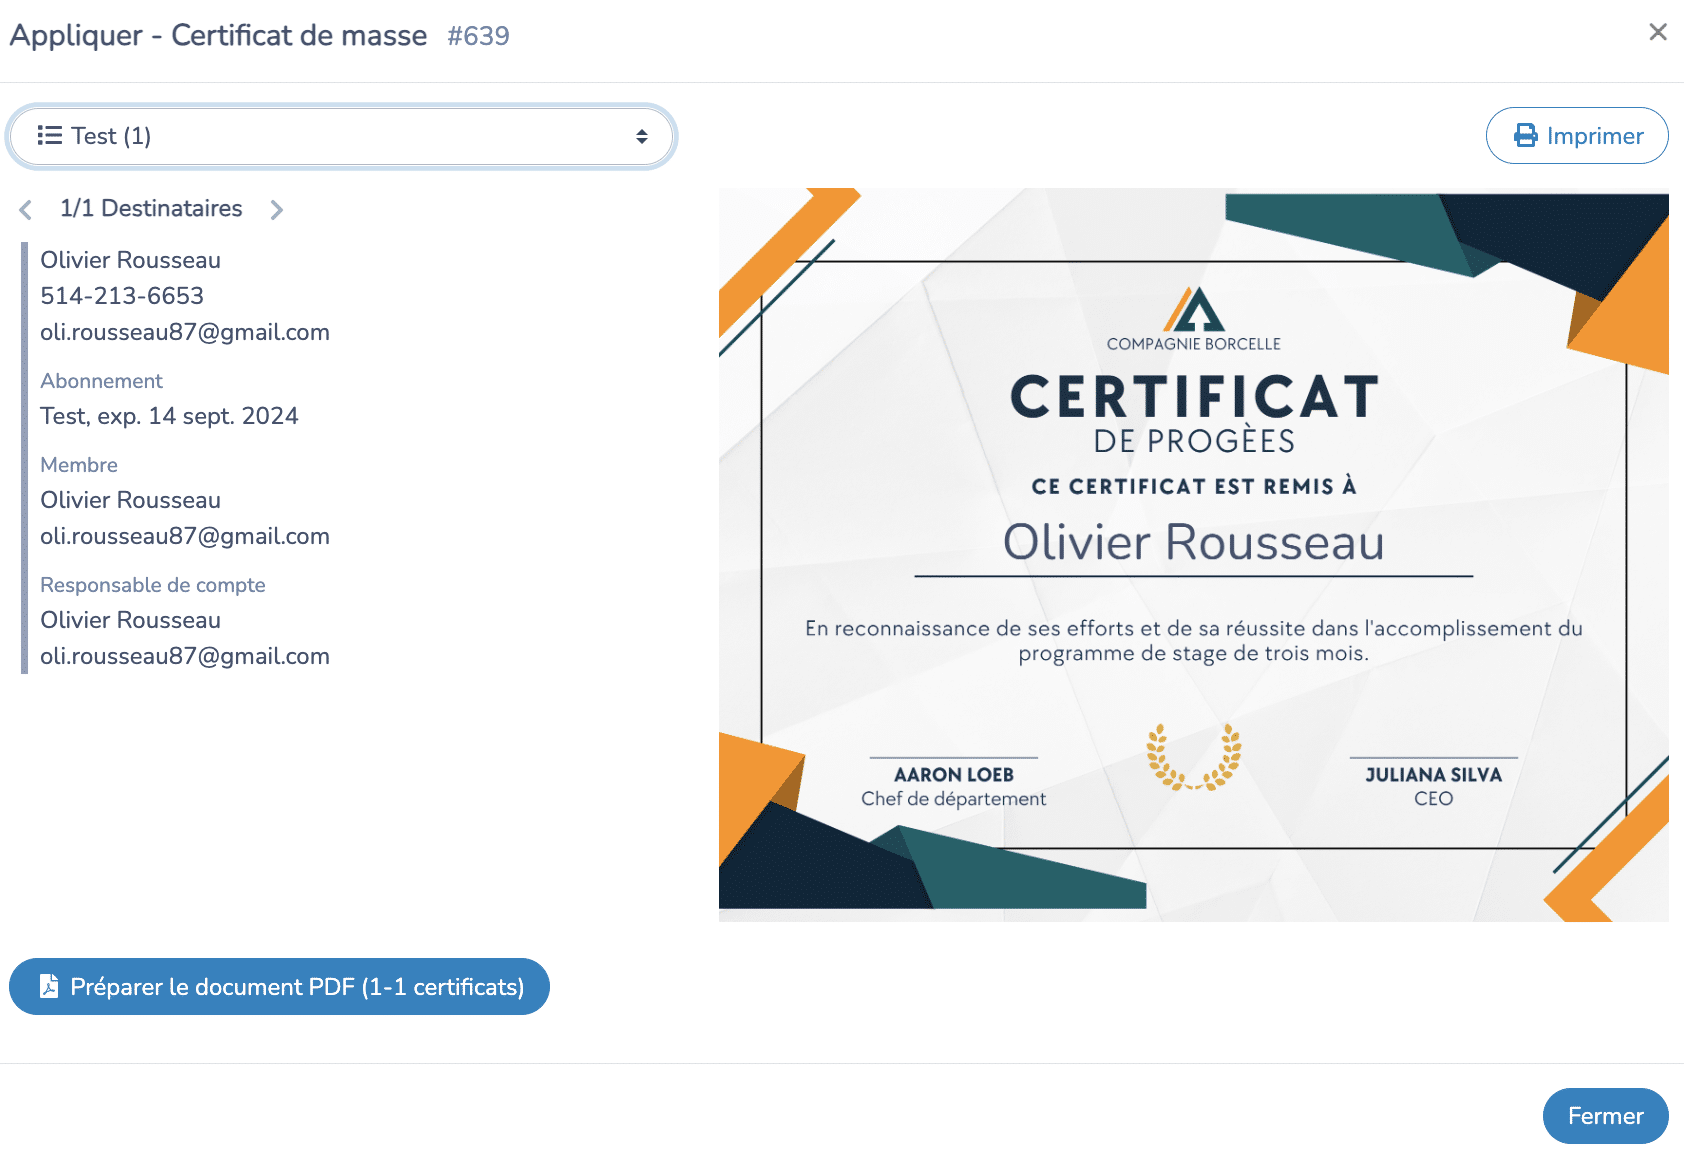
Task: Go to next recipient with right chevron
Action: coord(276,209)
